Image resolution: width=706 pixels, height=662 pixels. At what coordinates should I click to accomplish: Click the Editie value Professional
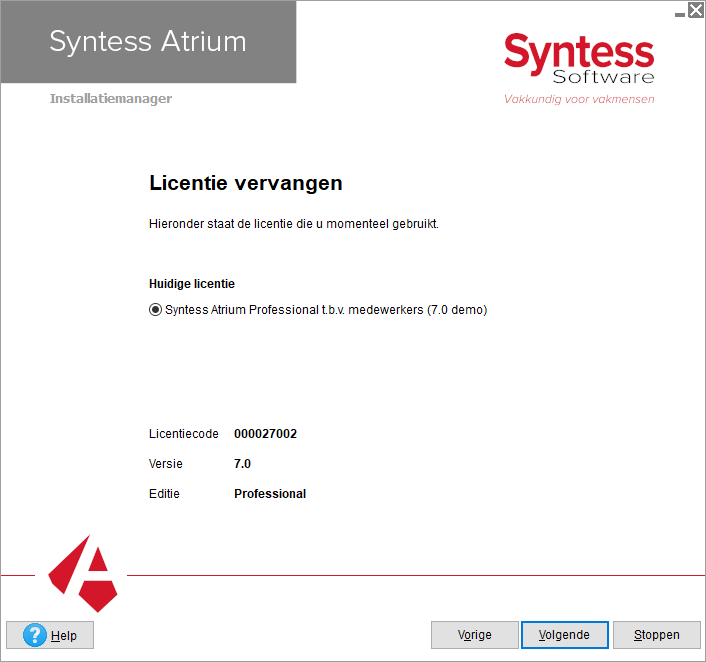270,494
